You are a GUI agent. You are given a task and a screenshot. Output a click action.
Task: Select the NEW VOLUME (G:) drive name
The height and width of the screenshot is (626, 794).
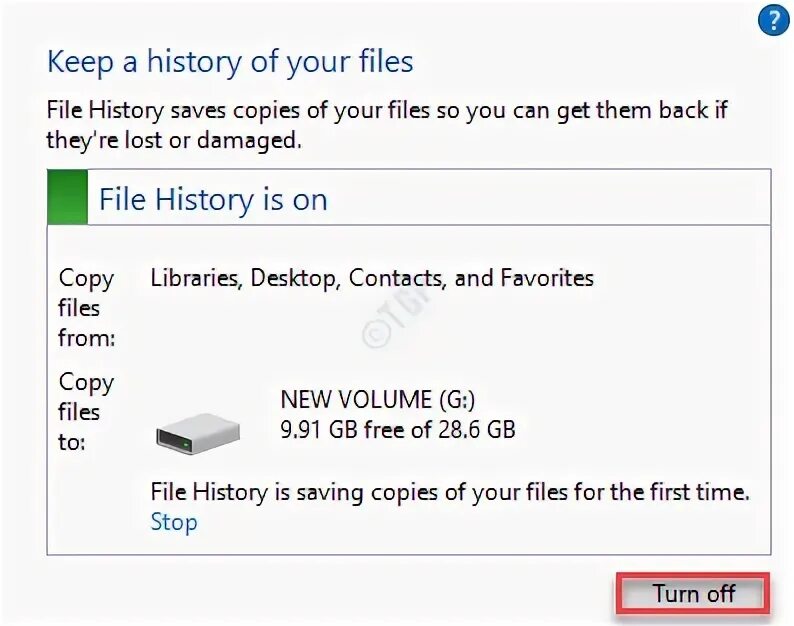click(x=378, y=400)
